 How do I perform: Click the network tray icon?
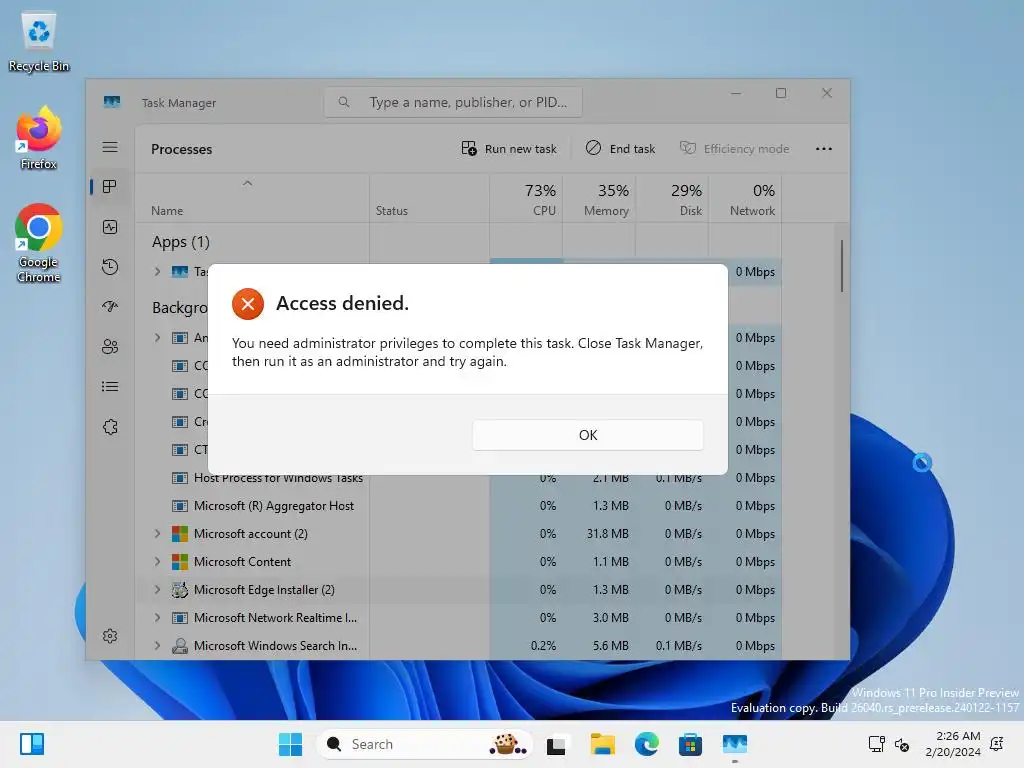(876, 744)
